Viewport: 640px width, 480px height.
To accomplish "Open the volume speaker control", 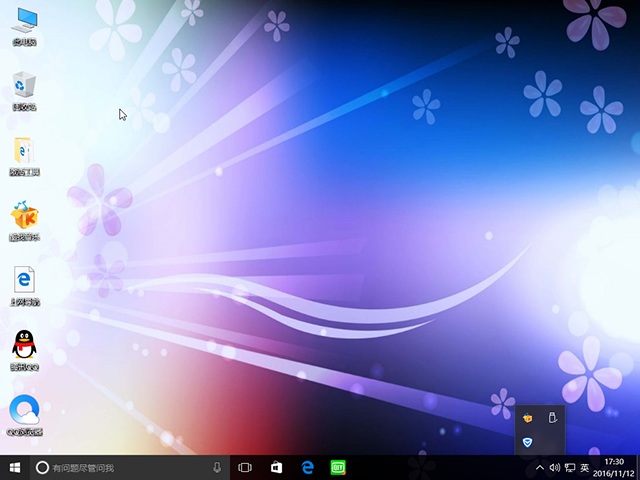I will [x=555, y=467].
